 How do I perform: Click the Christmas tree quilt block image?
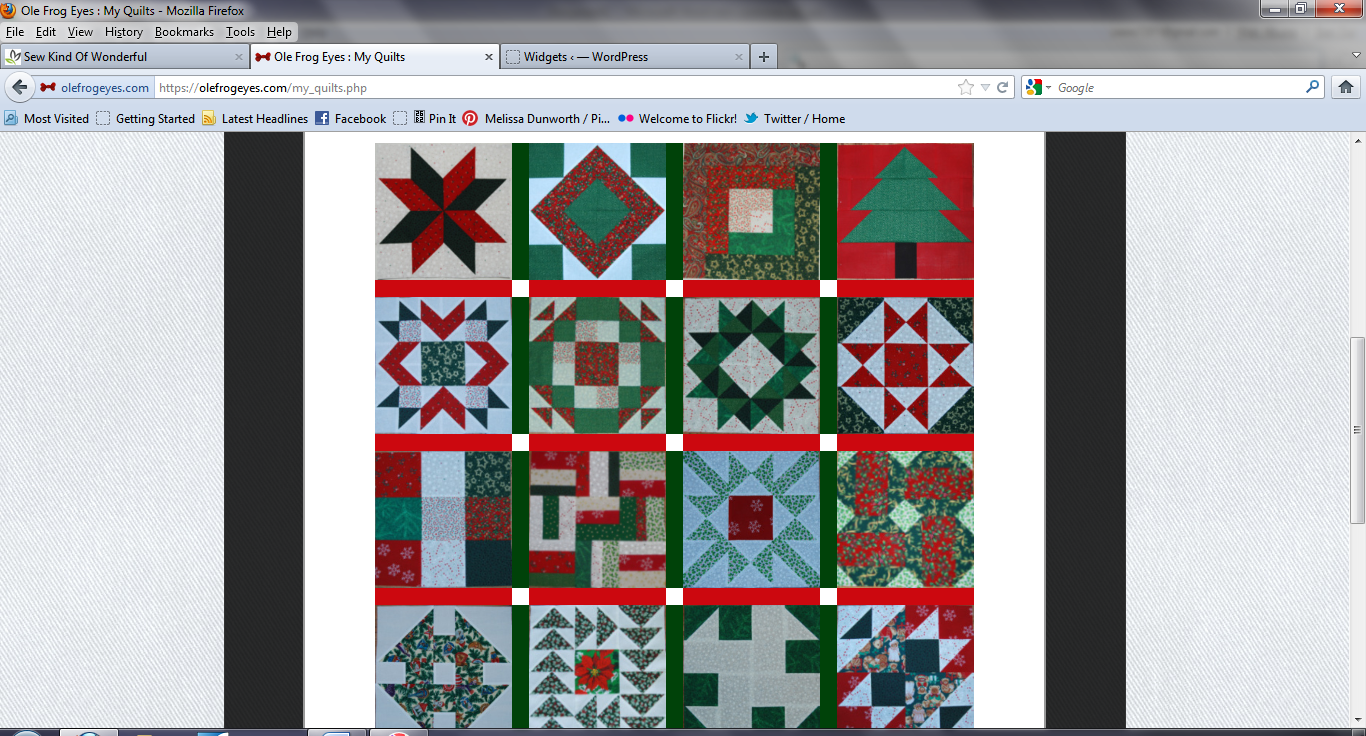(x=903, y=210)
